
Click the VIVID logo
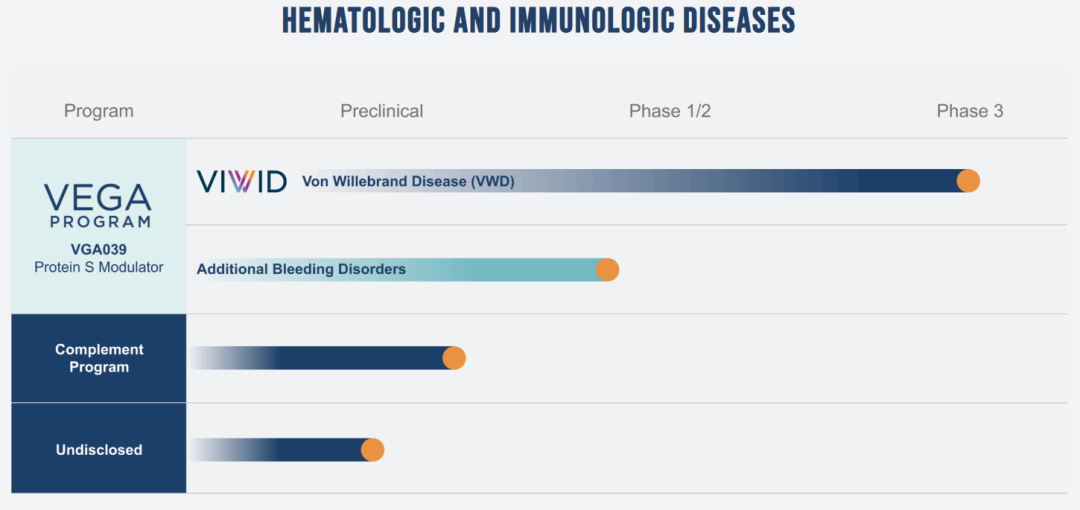point(242,181)
